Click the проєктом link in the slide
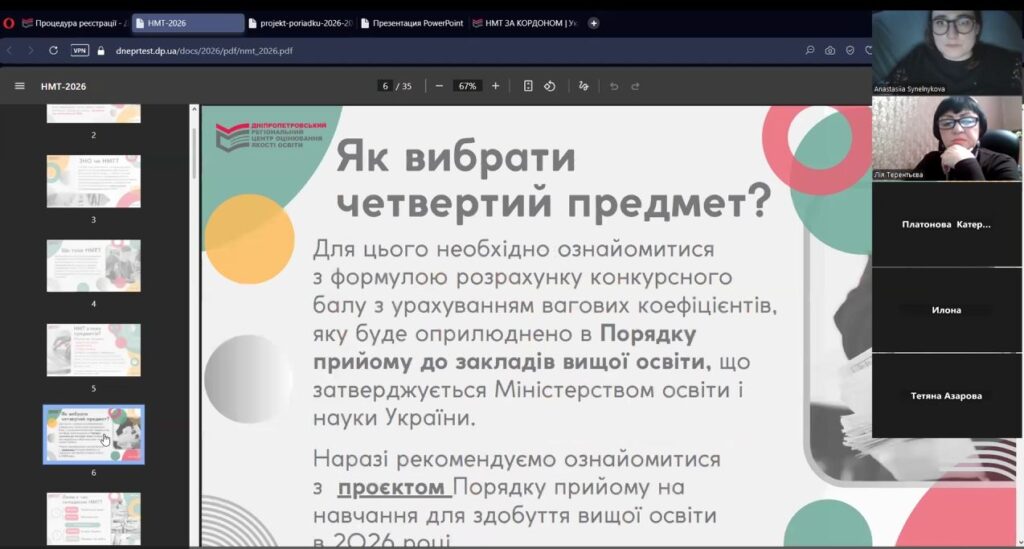This screenshot has width=1024, height=549. pos(391,488)
